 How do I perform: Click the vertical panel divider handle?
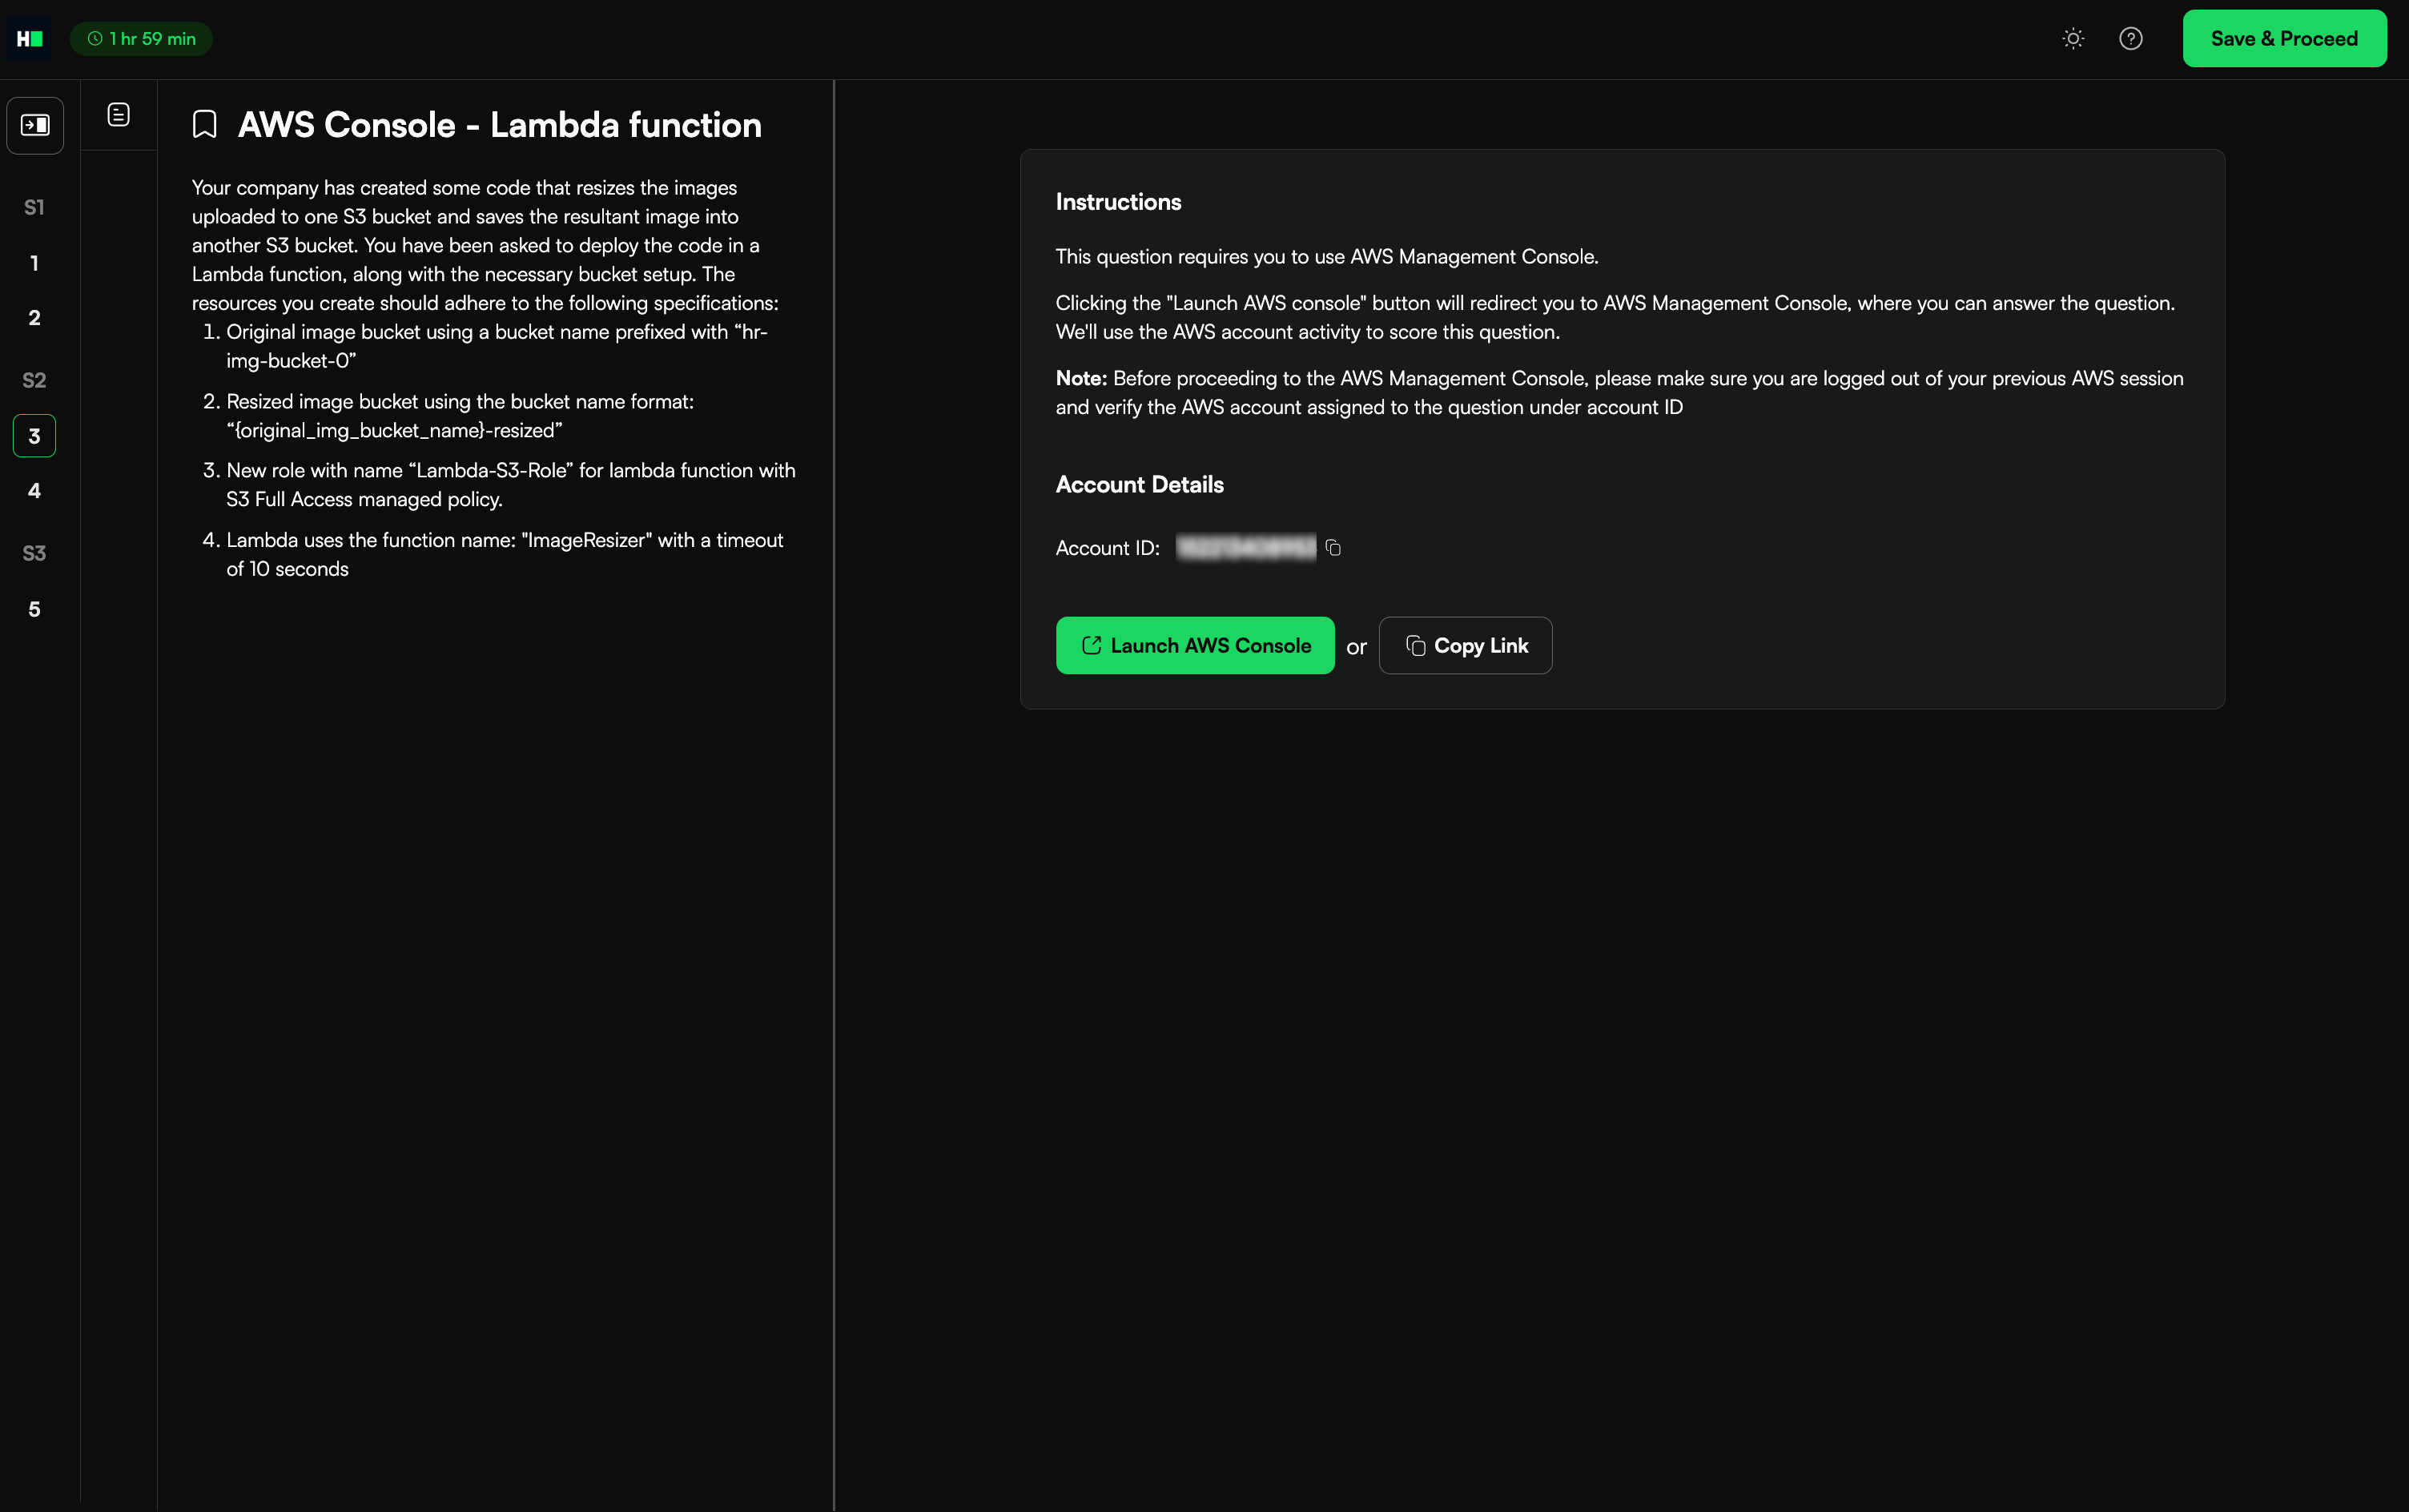click(834, 795)
